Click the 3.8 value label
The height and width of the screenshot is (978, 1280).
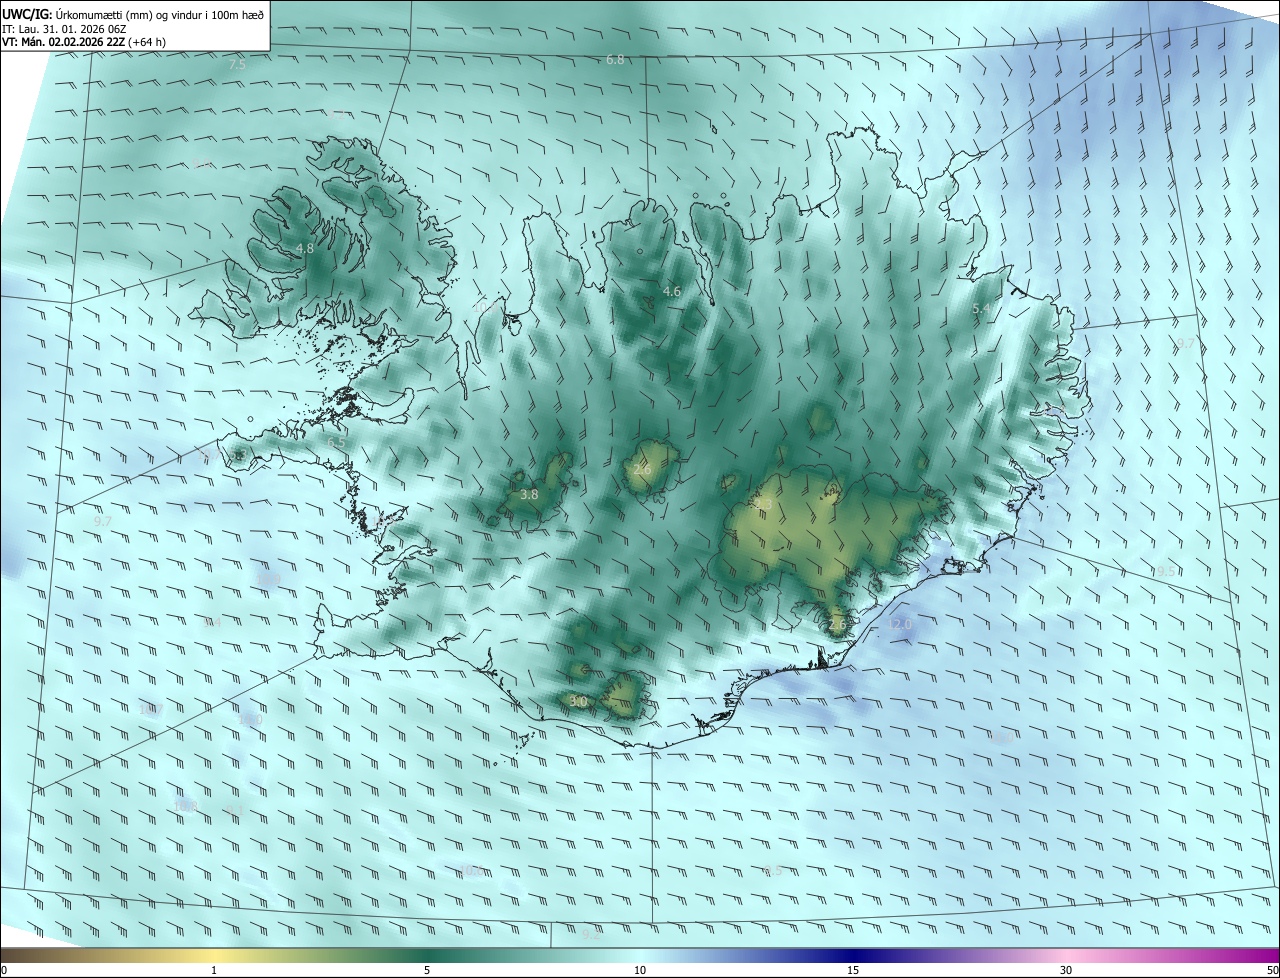(530, 495)
